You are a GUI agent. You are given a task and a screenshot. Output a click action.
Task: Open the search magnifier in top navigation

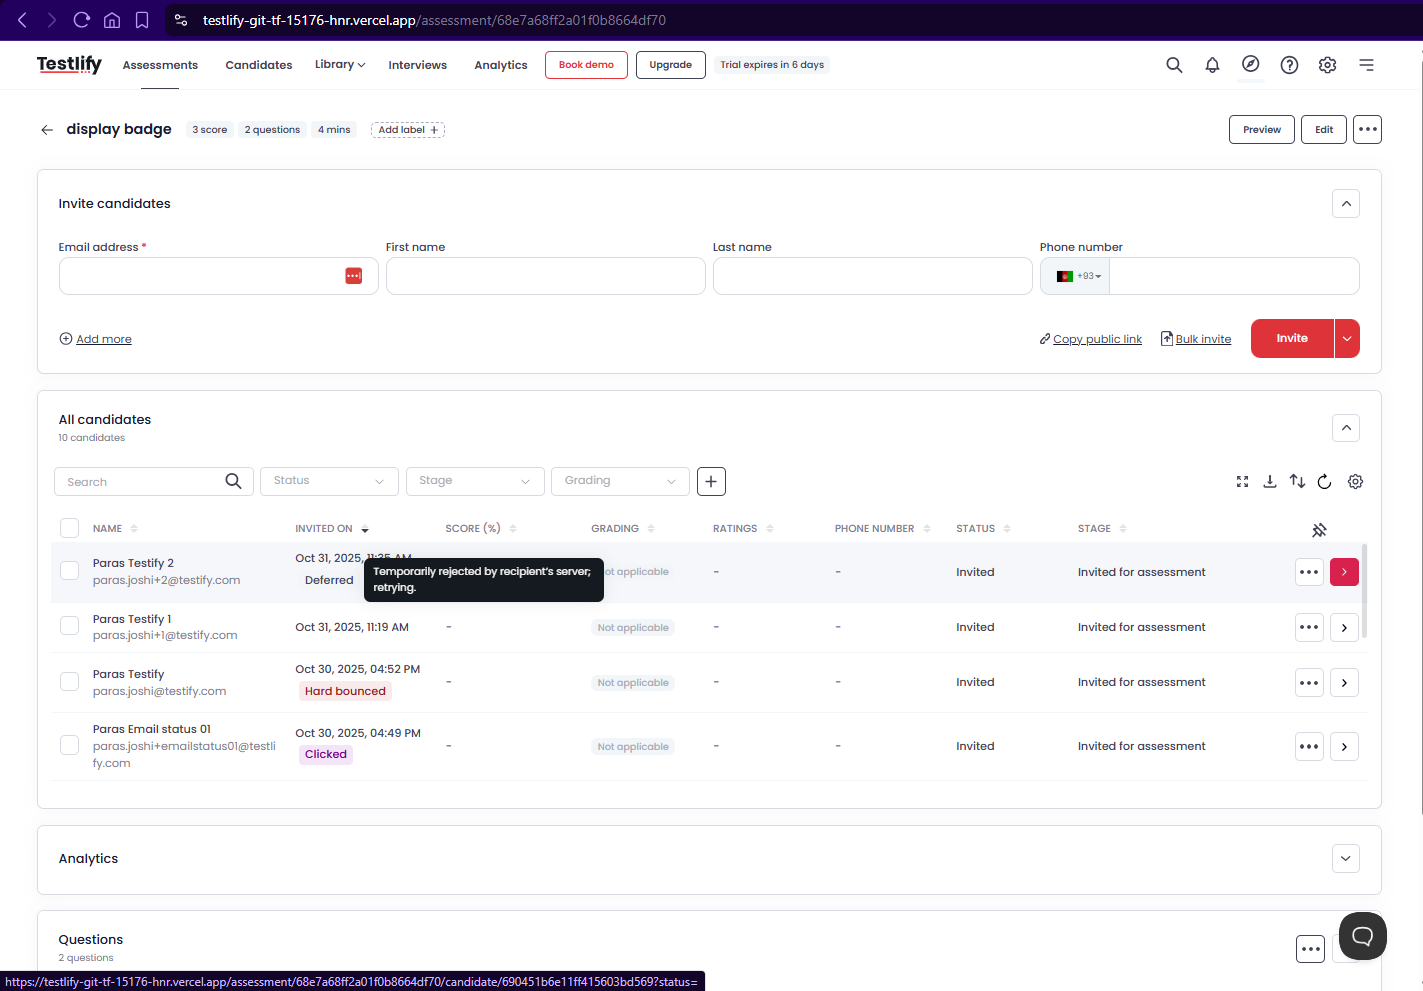pyautogui.click(x=1174, y=65)
